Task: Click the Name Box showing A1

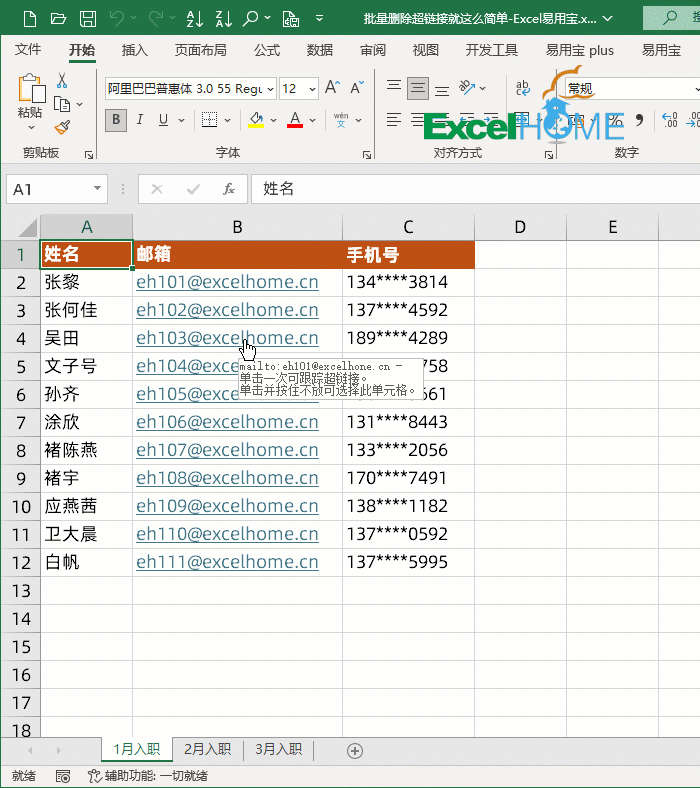Action: pyautogui.click(x=57, y=189)
